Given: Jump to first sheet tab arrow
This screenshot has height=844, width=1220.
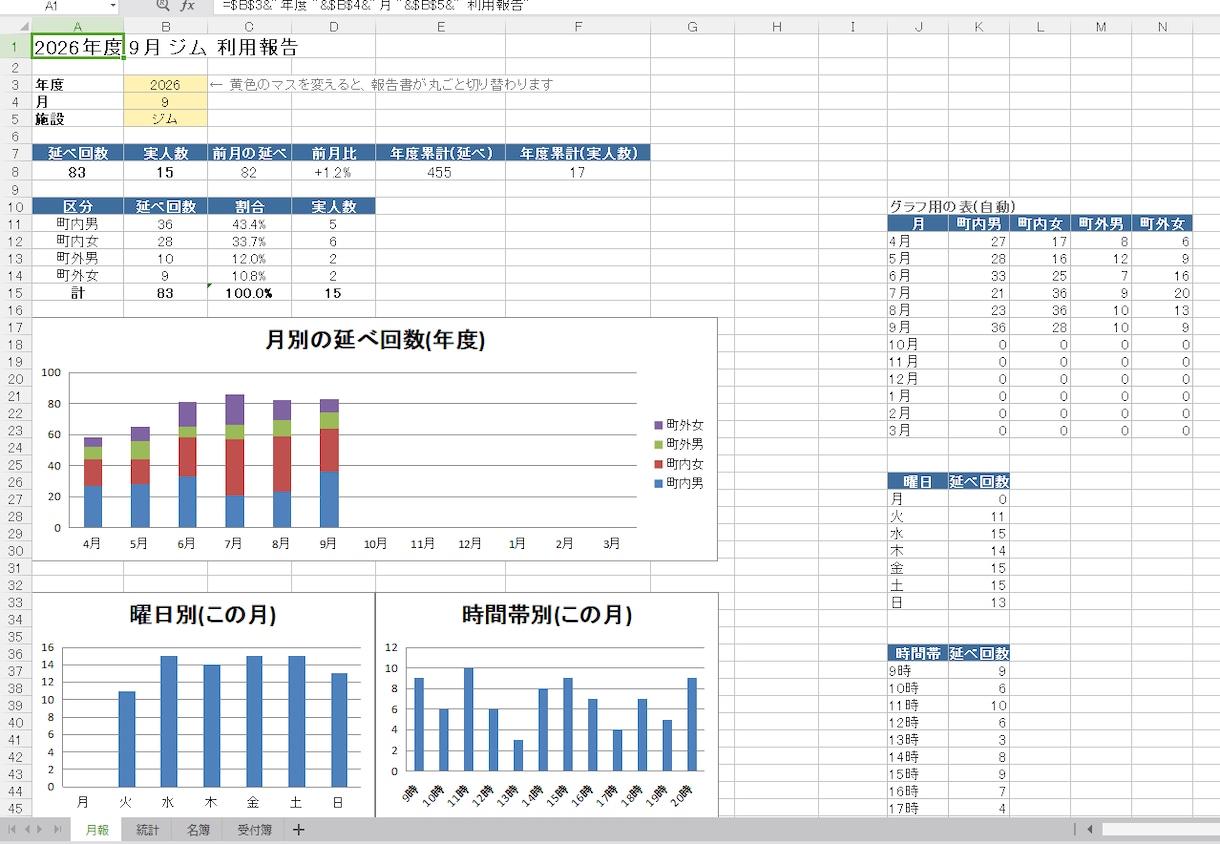Looking at the screenshot, I should [12, 830].
